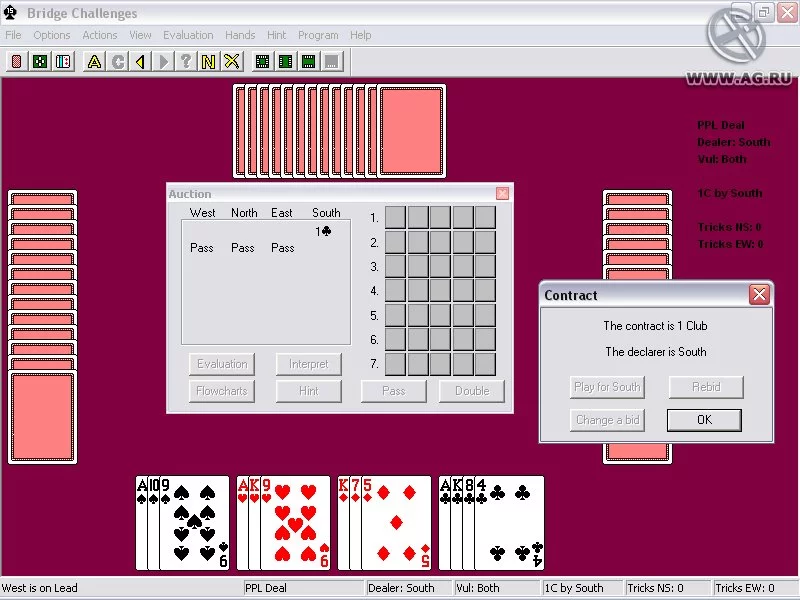
Task: Select the 8 of clubs card
Action: pos(468,523)
